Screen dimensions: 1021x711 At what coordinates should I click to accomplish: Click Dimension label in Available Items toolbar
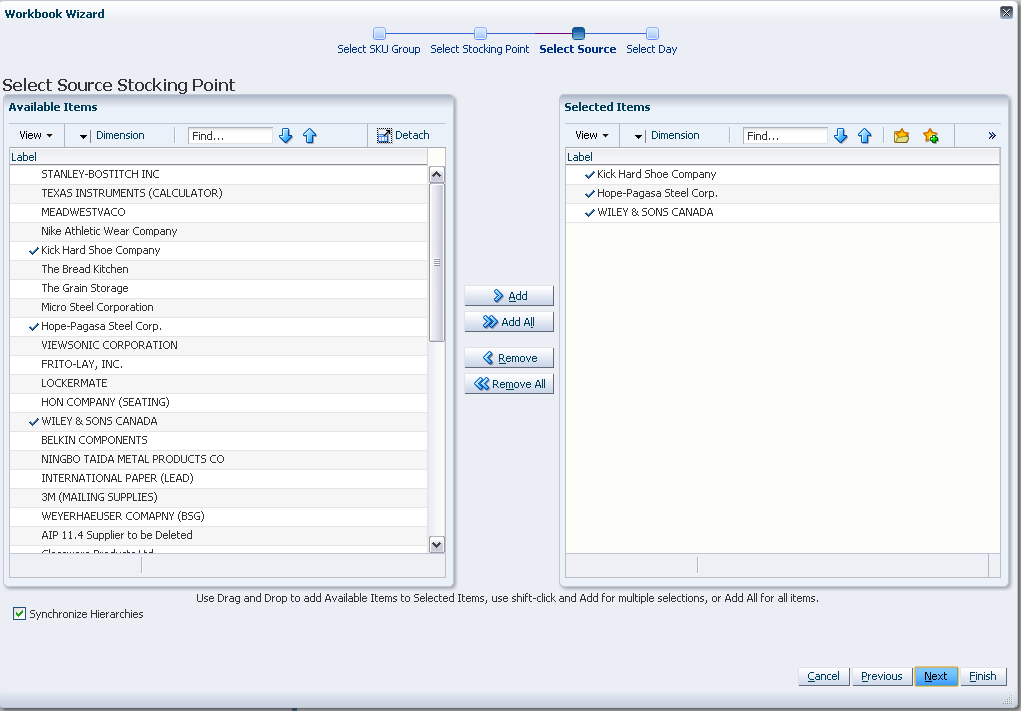point(120,135)
